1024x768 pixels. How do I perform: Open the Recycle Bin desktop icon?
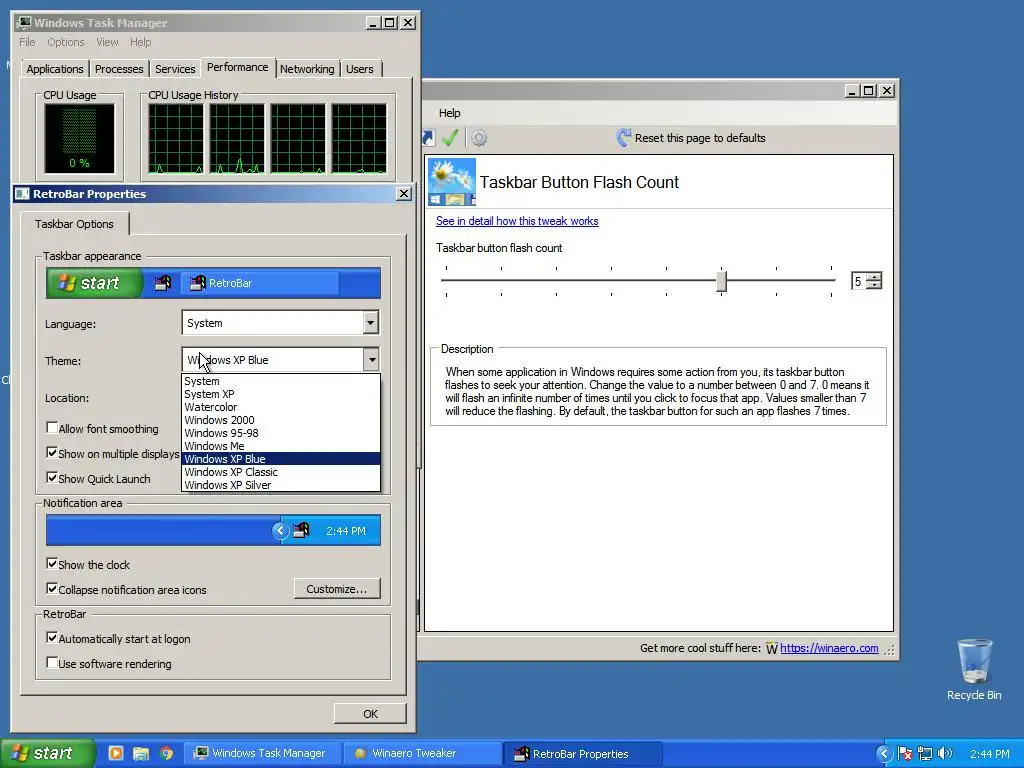tap(974, 669)
